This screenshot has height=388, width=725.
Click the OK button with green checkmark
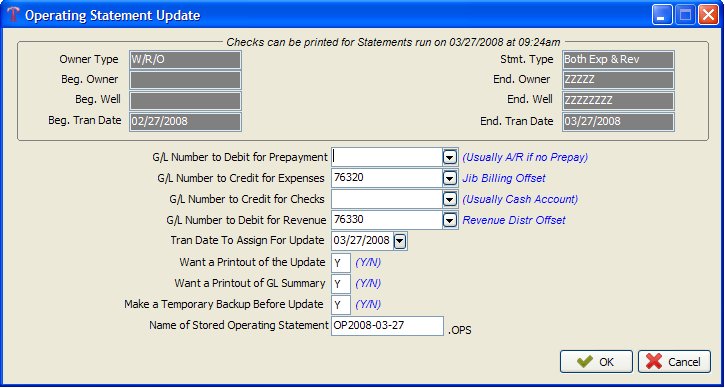[x=596, y=362]
